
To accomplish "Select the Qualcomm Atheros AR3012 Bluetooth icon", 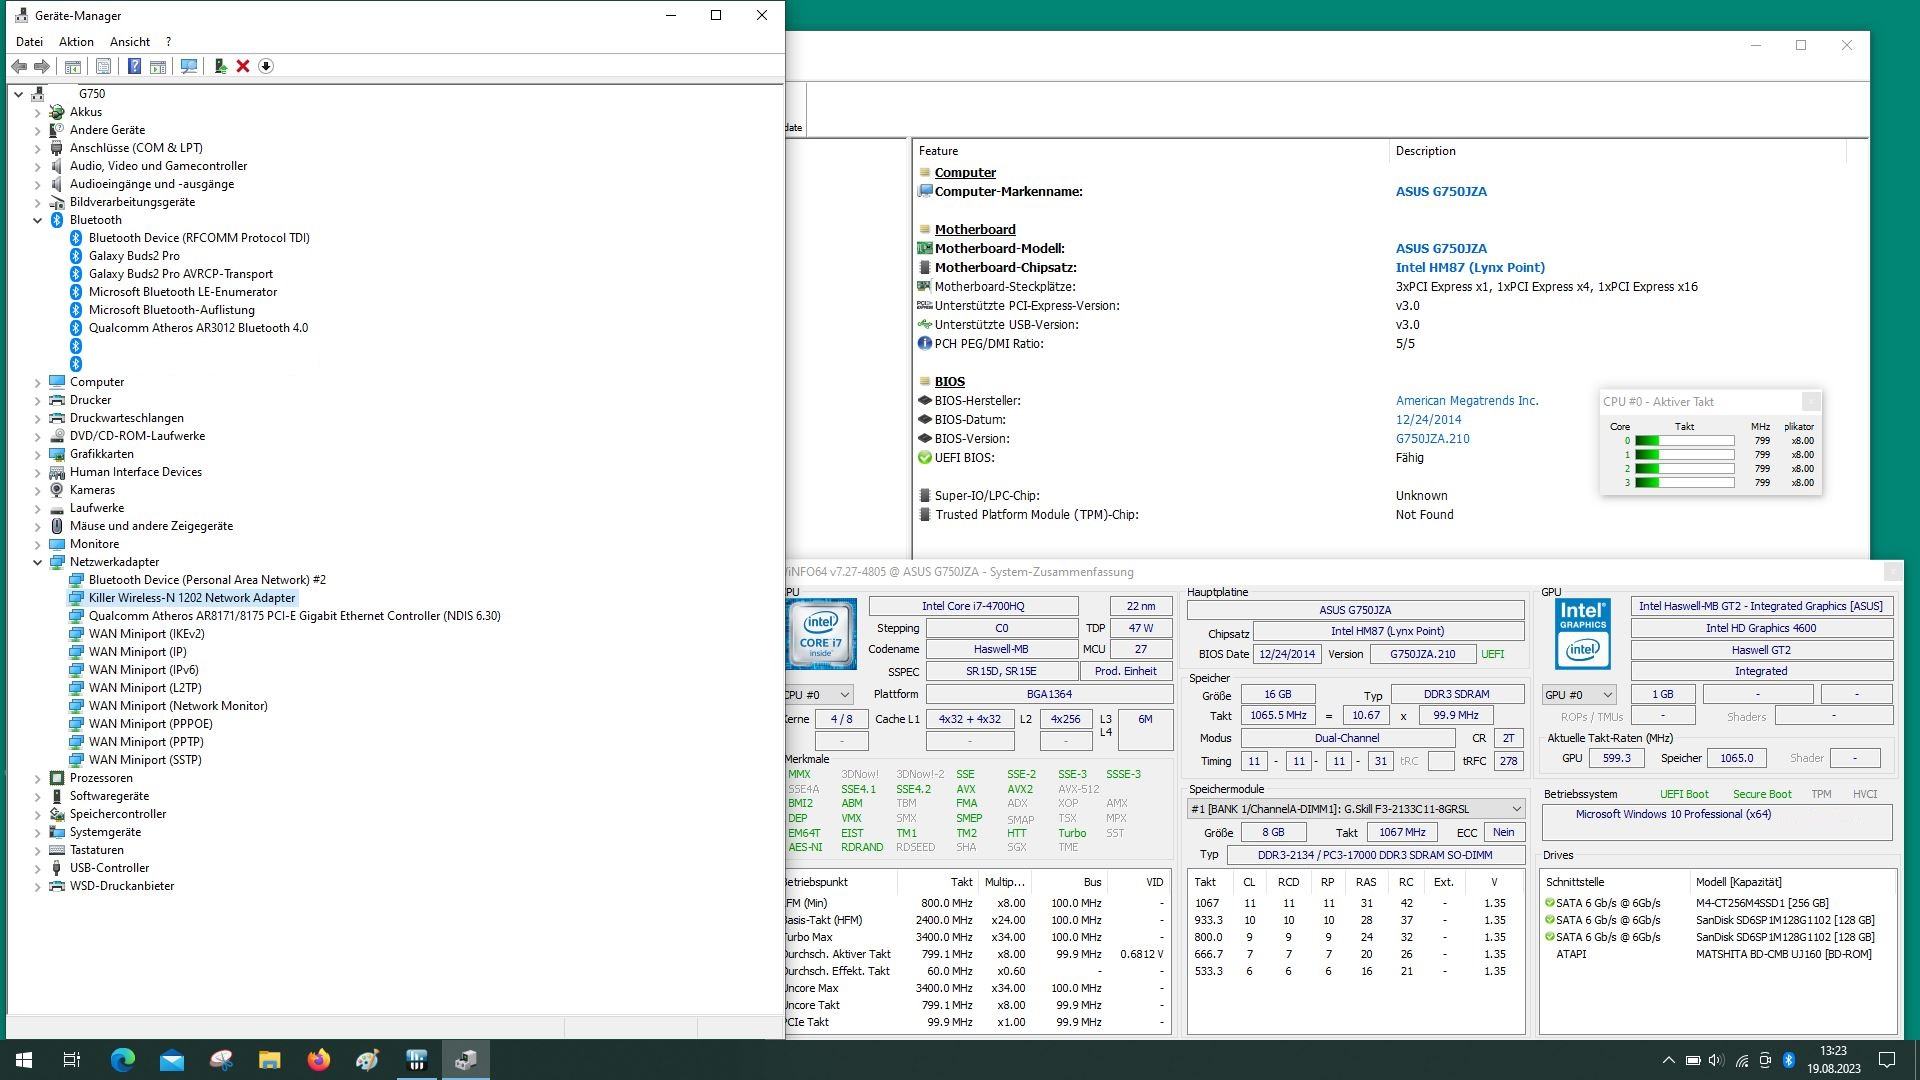I will tap(76, 328).
